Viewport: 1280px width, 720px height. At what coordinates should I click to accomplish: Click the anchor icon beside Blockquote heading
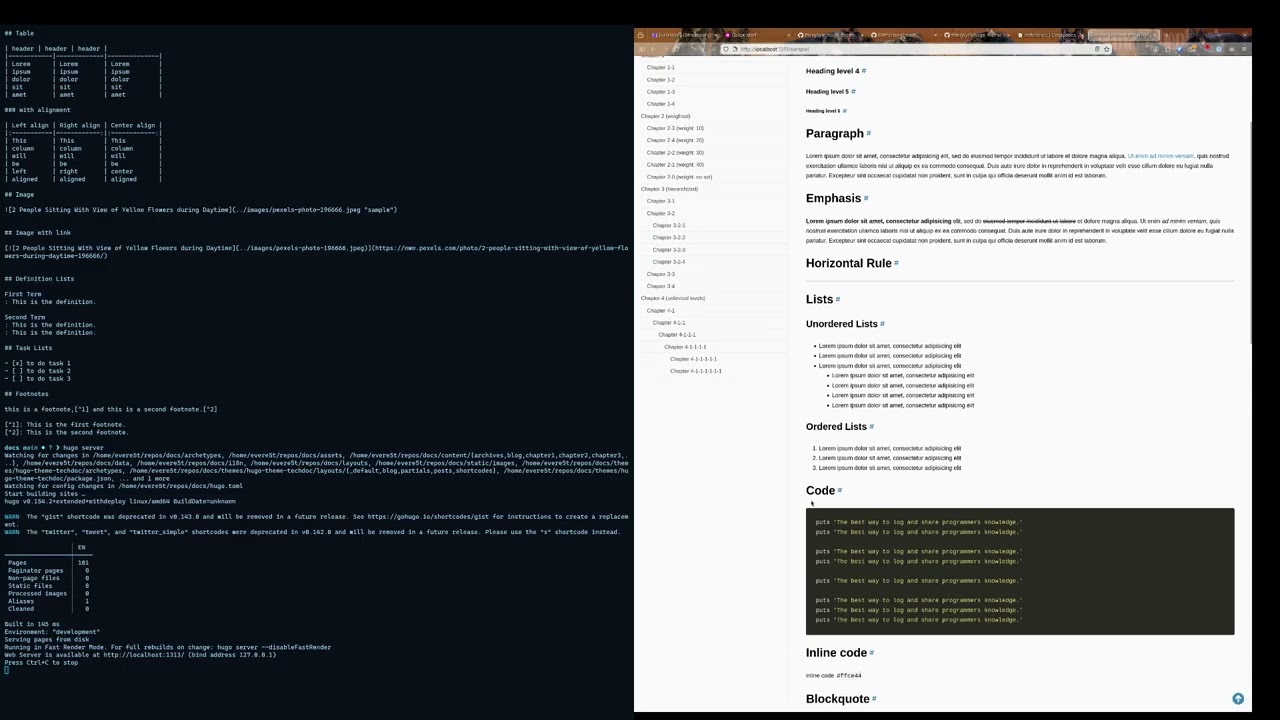click(875, 699)
